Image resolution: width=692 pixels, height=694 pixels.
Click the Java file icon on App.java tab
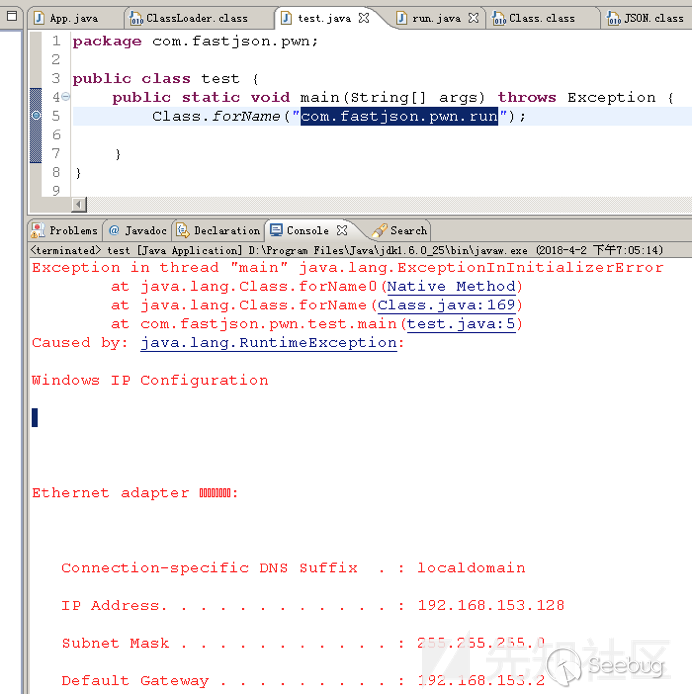(39, 19)
